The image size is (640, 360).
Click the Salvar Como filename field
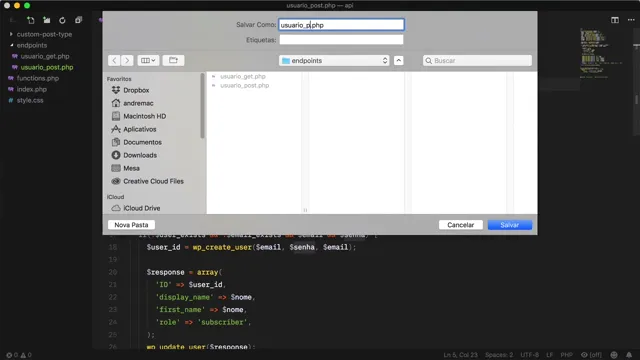(341, 25)
